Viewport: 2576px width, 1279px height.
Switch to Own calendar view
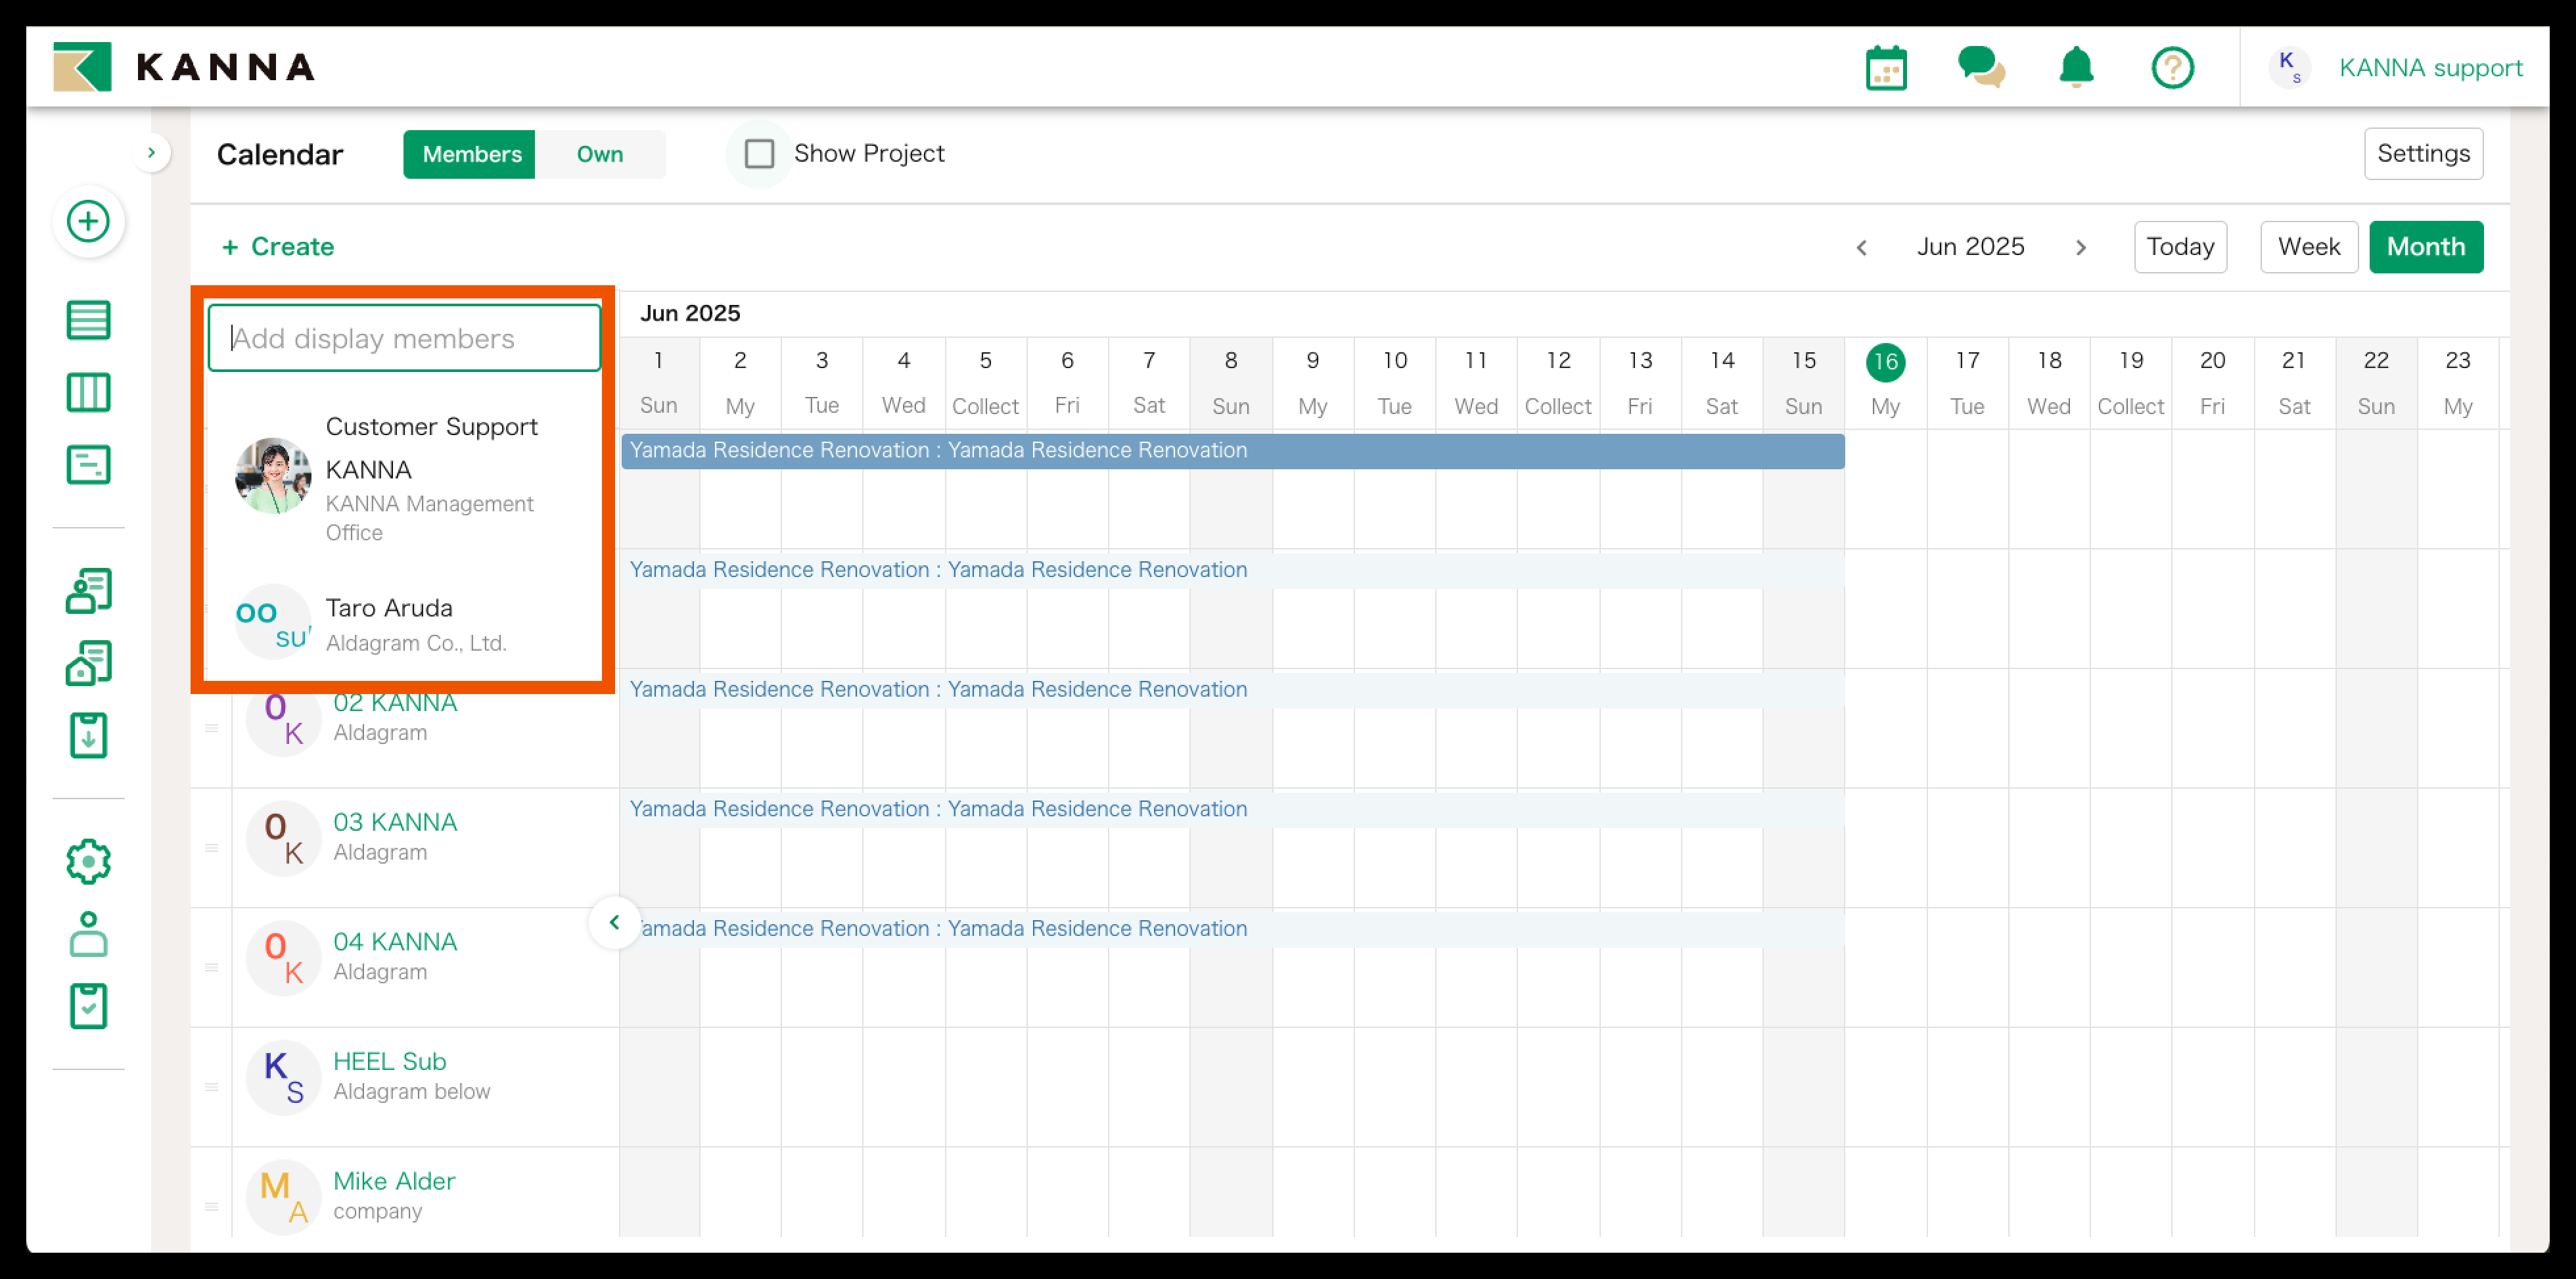599,154
